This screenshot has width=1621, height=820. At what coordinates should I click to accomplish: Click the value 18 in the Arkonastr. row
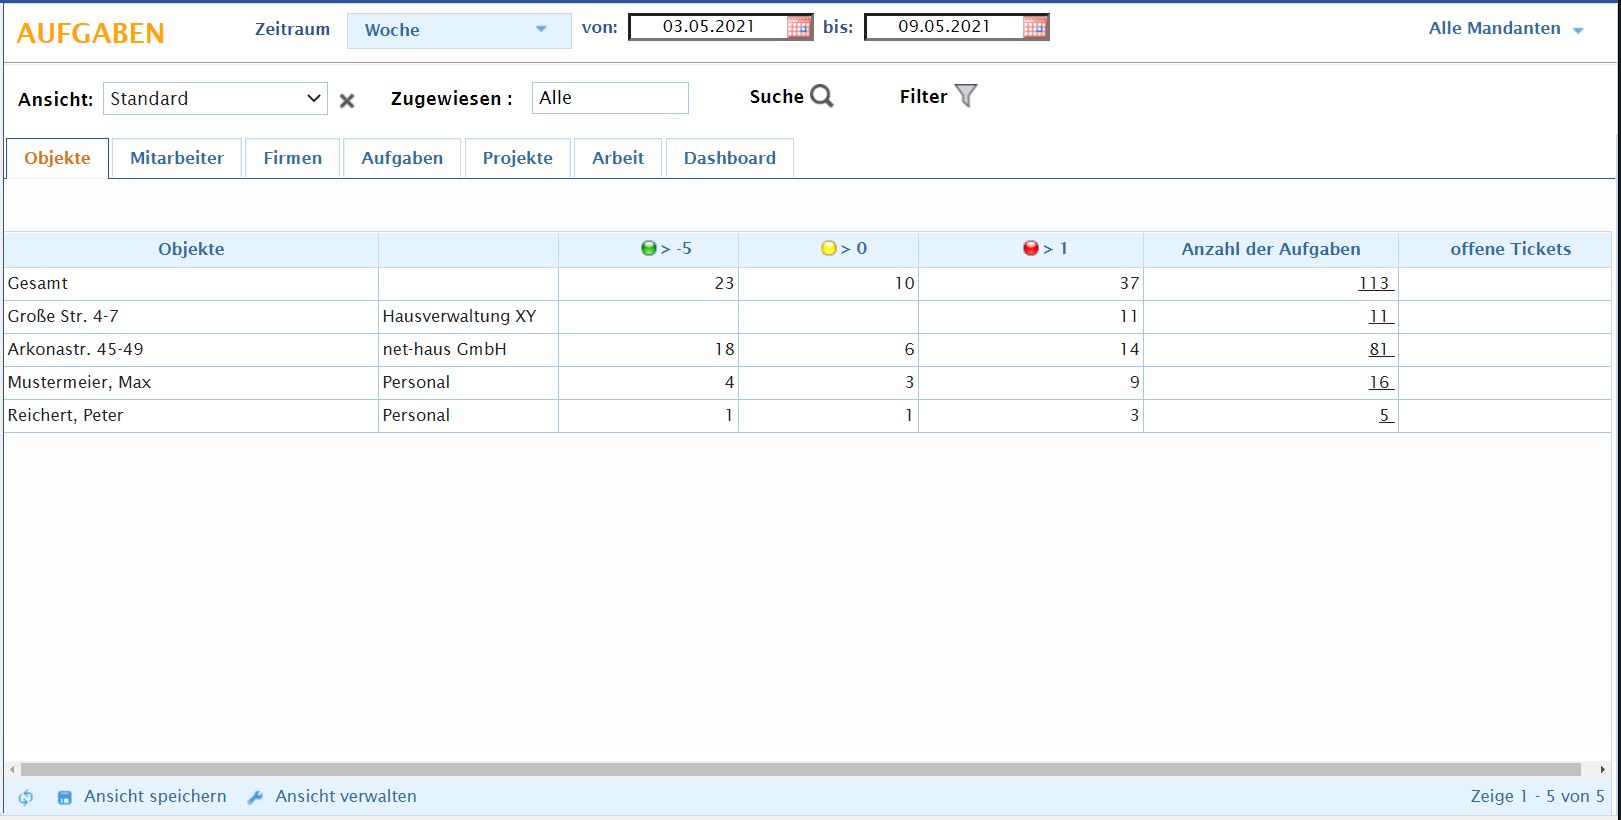click(x=724, y=349)
